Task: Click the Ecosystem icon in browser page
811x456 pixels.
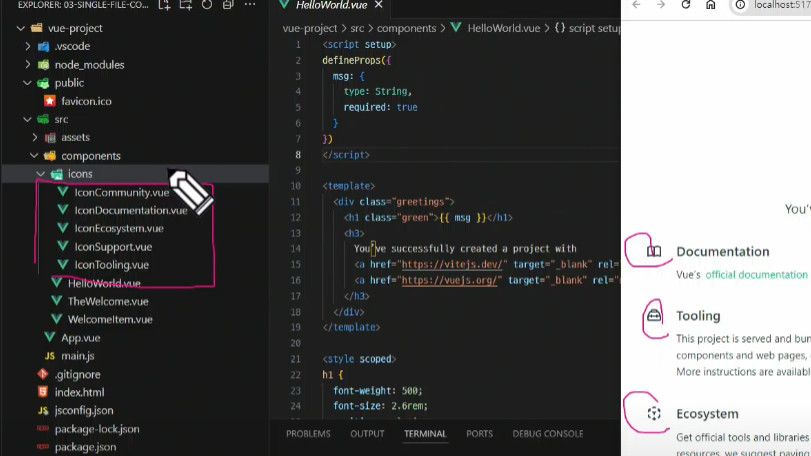Action: (x=654, y=413)
